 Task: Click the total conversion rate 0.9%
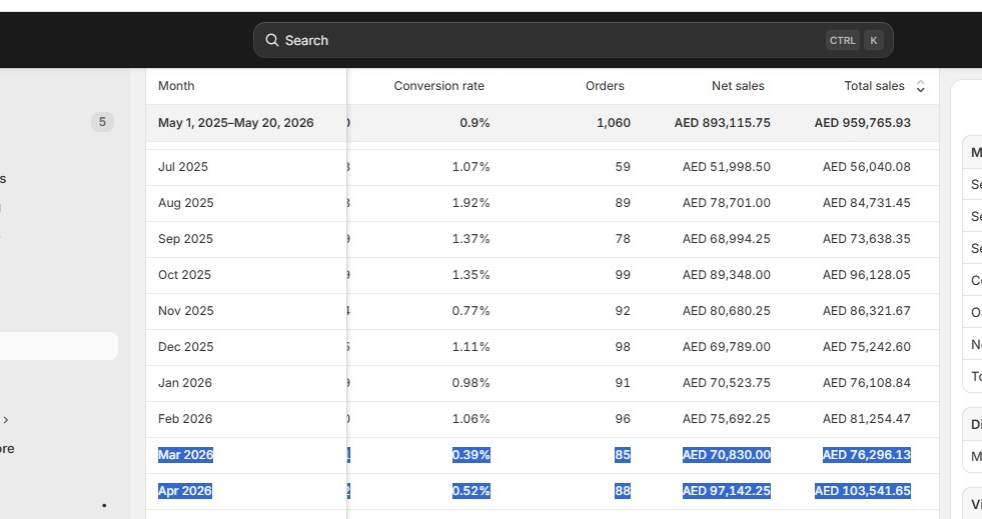click(x=475, y=123)
